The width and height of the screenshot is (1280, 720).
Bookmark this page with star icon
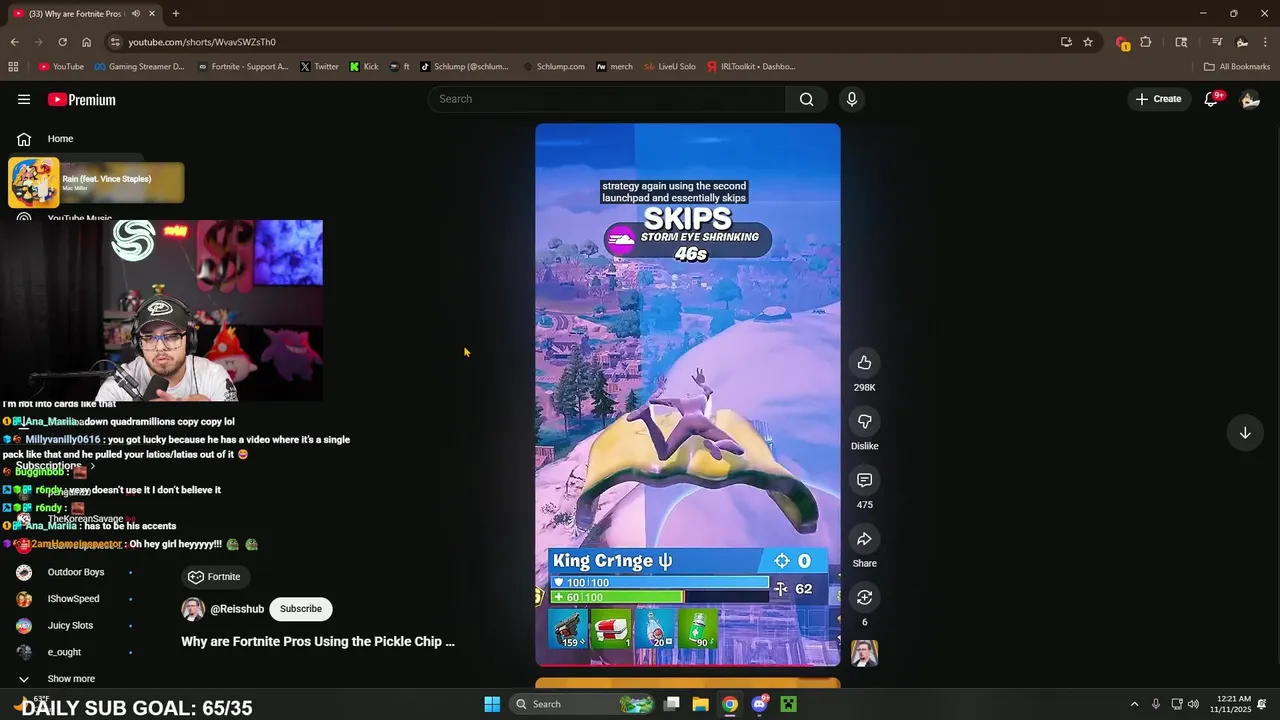(1088, 42)
